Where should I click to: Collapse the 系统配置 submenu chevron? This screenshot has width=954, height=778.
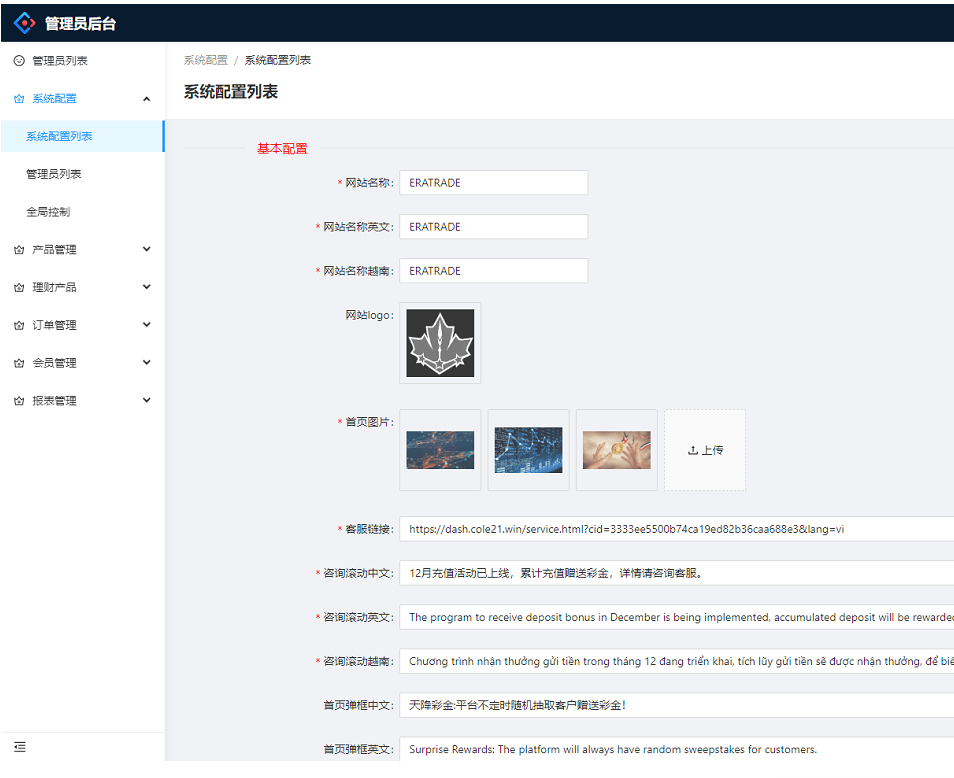[147, 99]
